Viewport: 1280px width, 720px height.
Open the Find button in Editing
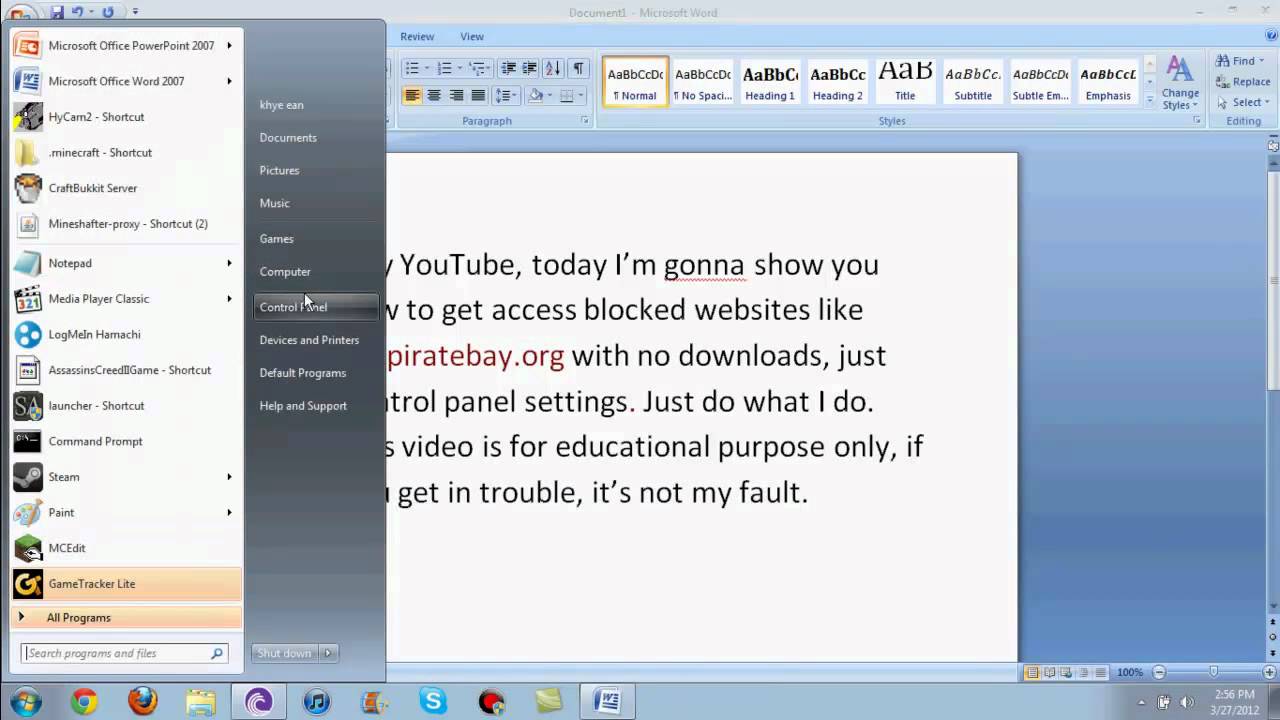[1241, 61]
